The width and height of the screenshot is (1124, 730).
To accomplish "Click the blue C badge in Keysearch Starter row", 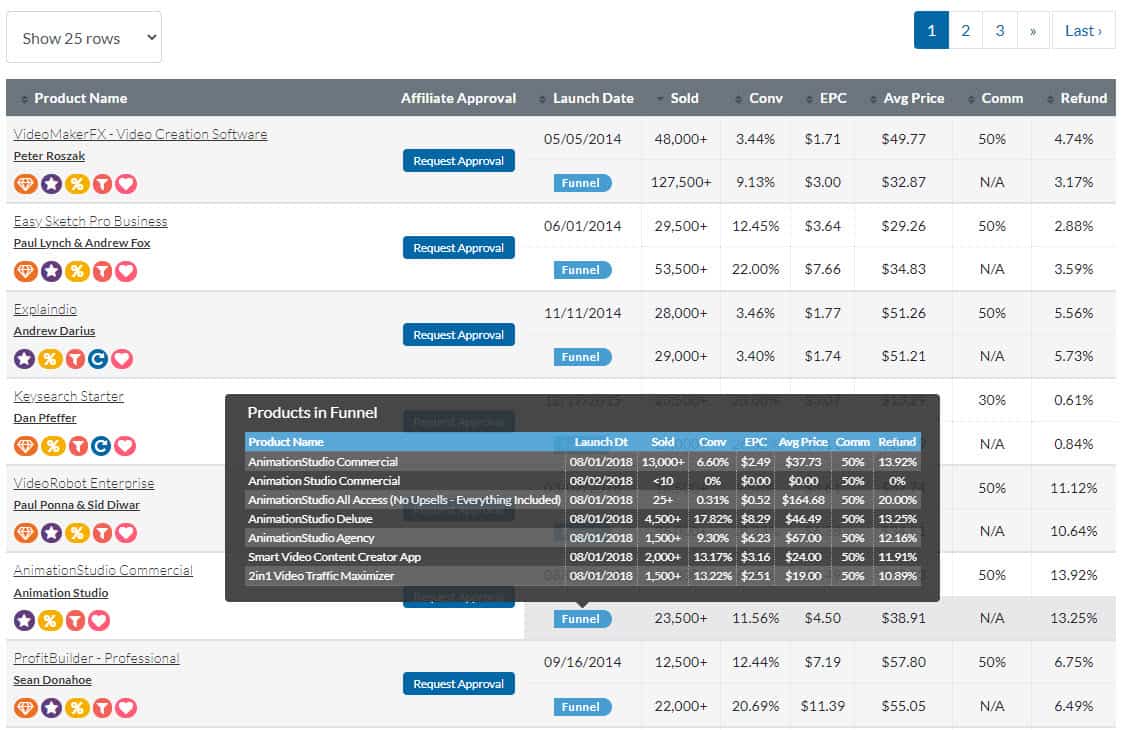I will (x=101, y=446).
